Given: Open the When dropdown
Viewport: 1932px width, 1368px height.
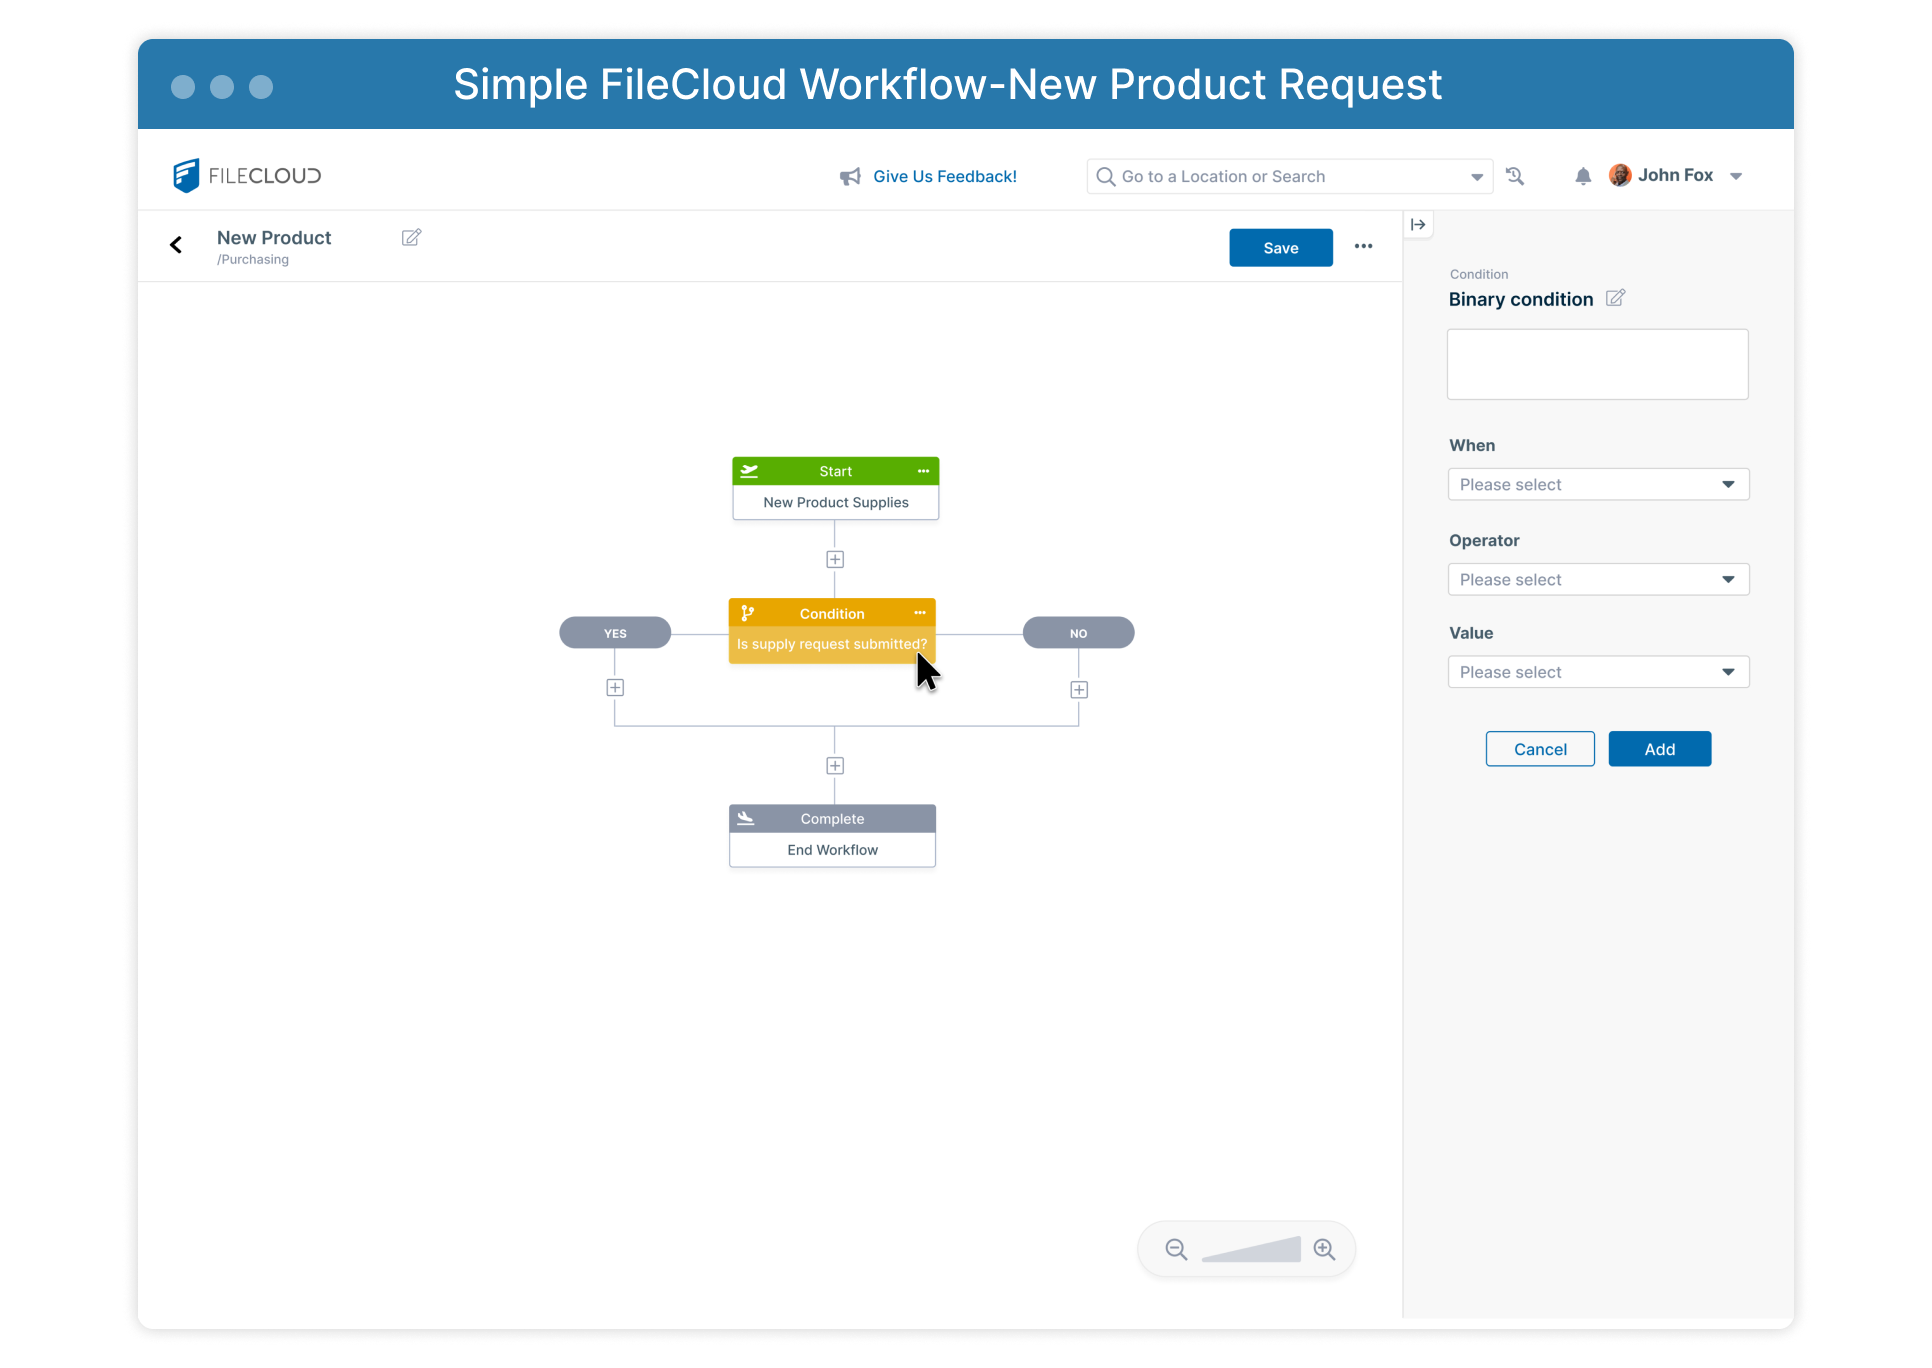Looking at the screenshot, I should [1598, 484].
